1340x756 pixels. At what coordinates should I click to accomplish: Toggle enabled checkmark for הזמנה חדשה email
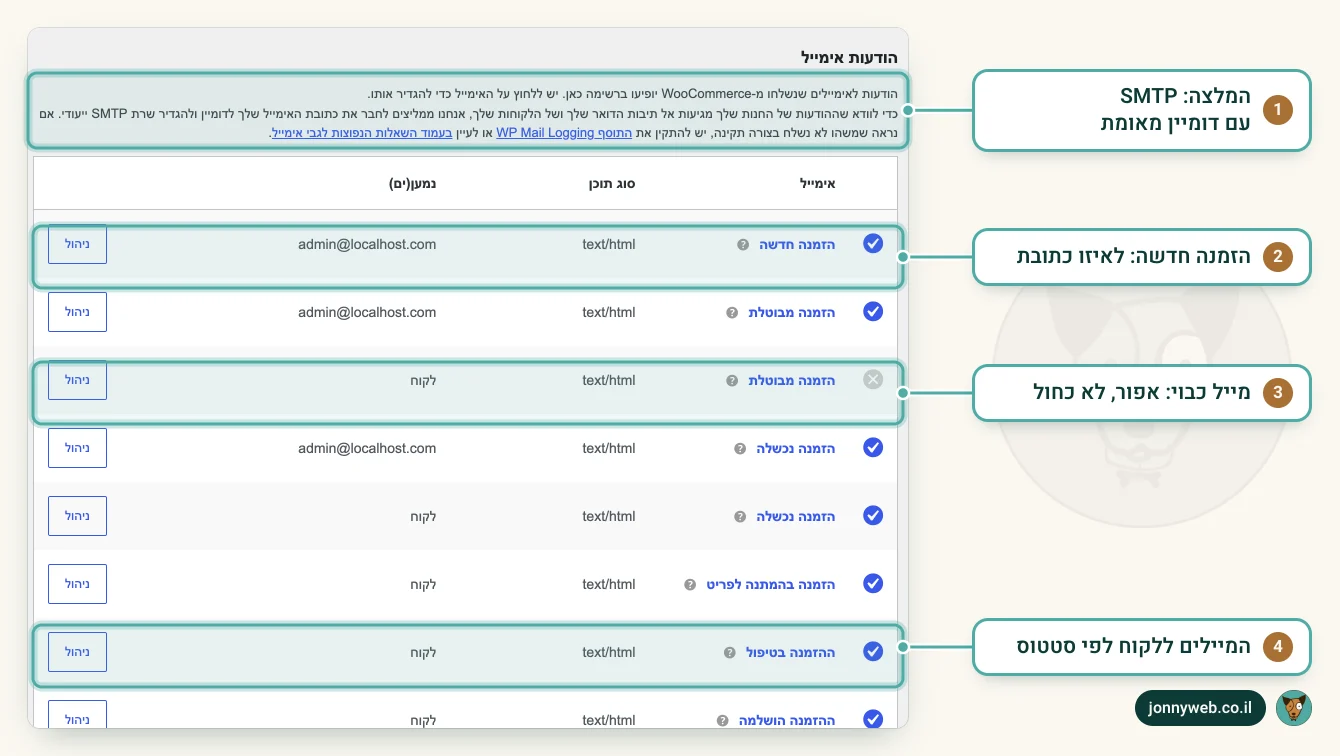(873, 243)
